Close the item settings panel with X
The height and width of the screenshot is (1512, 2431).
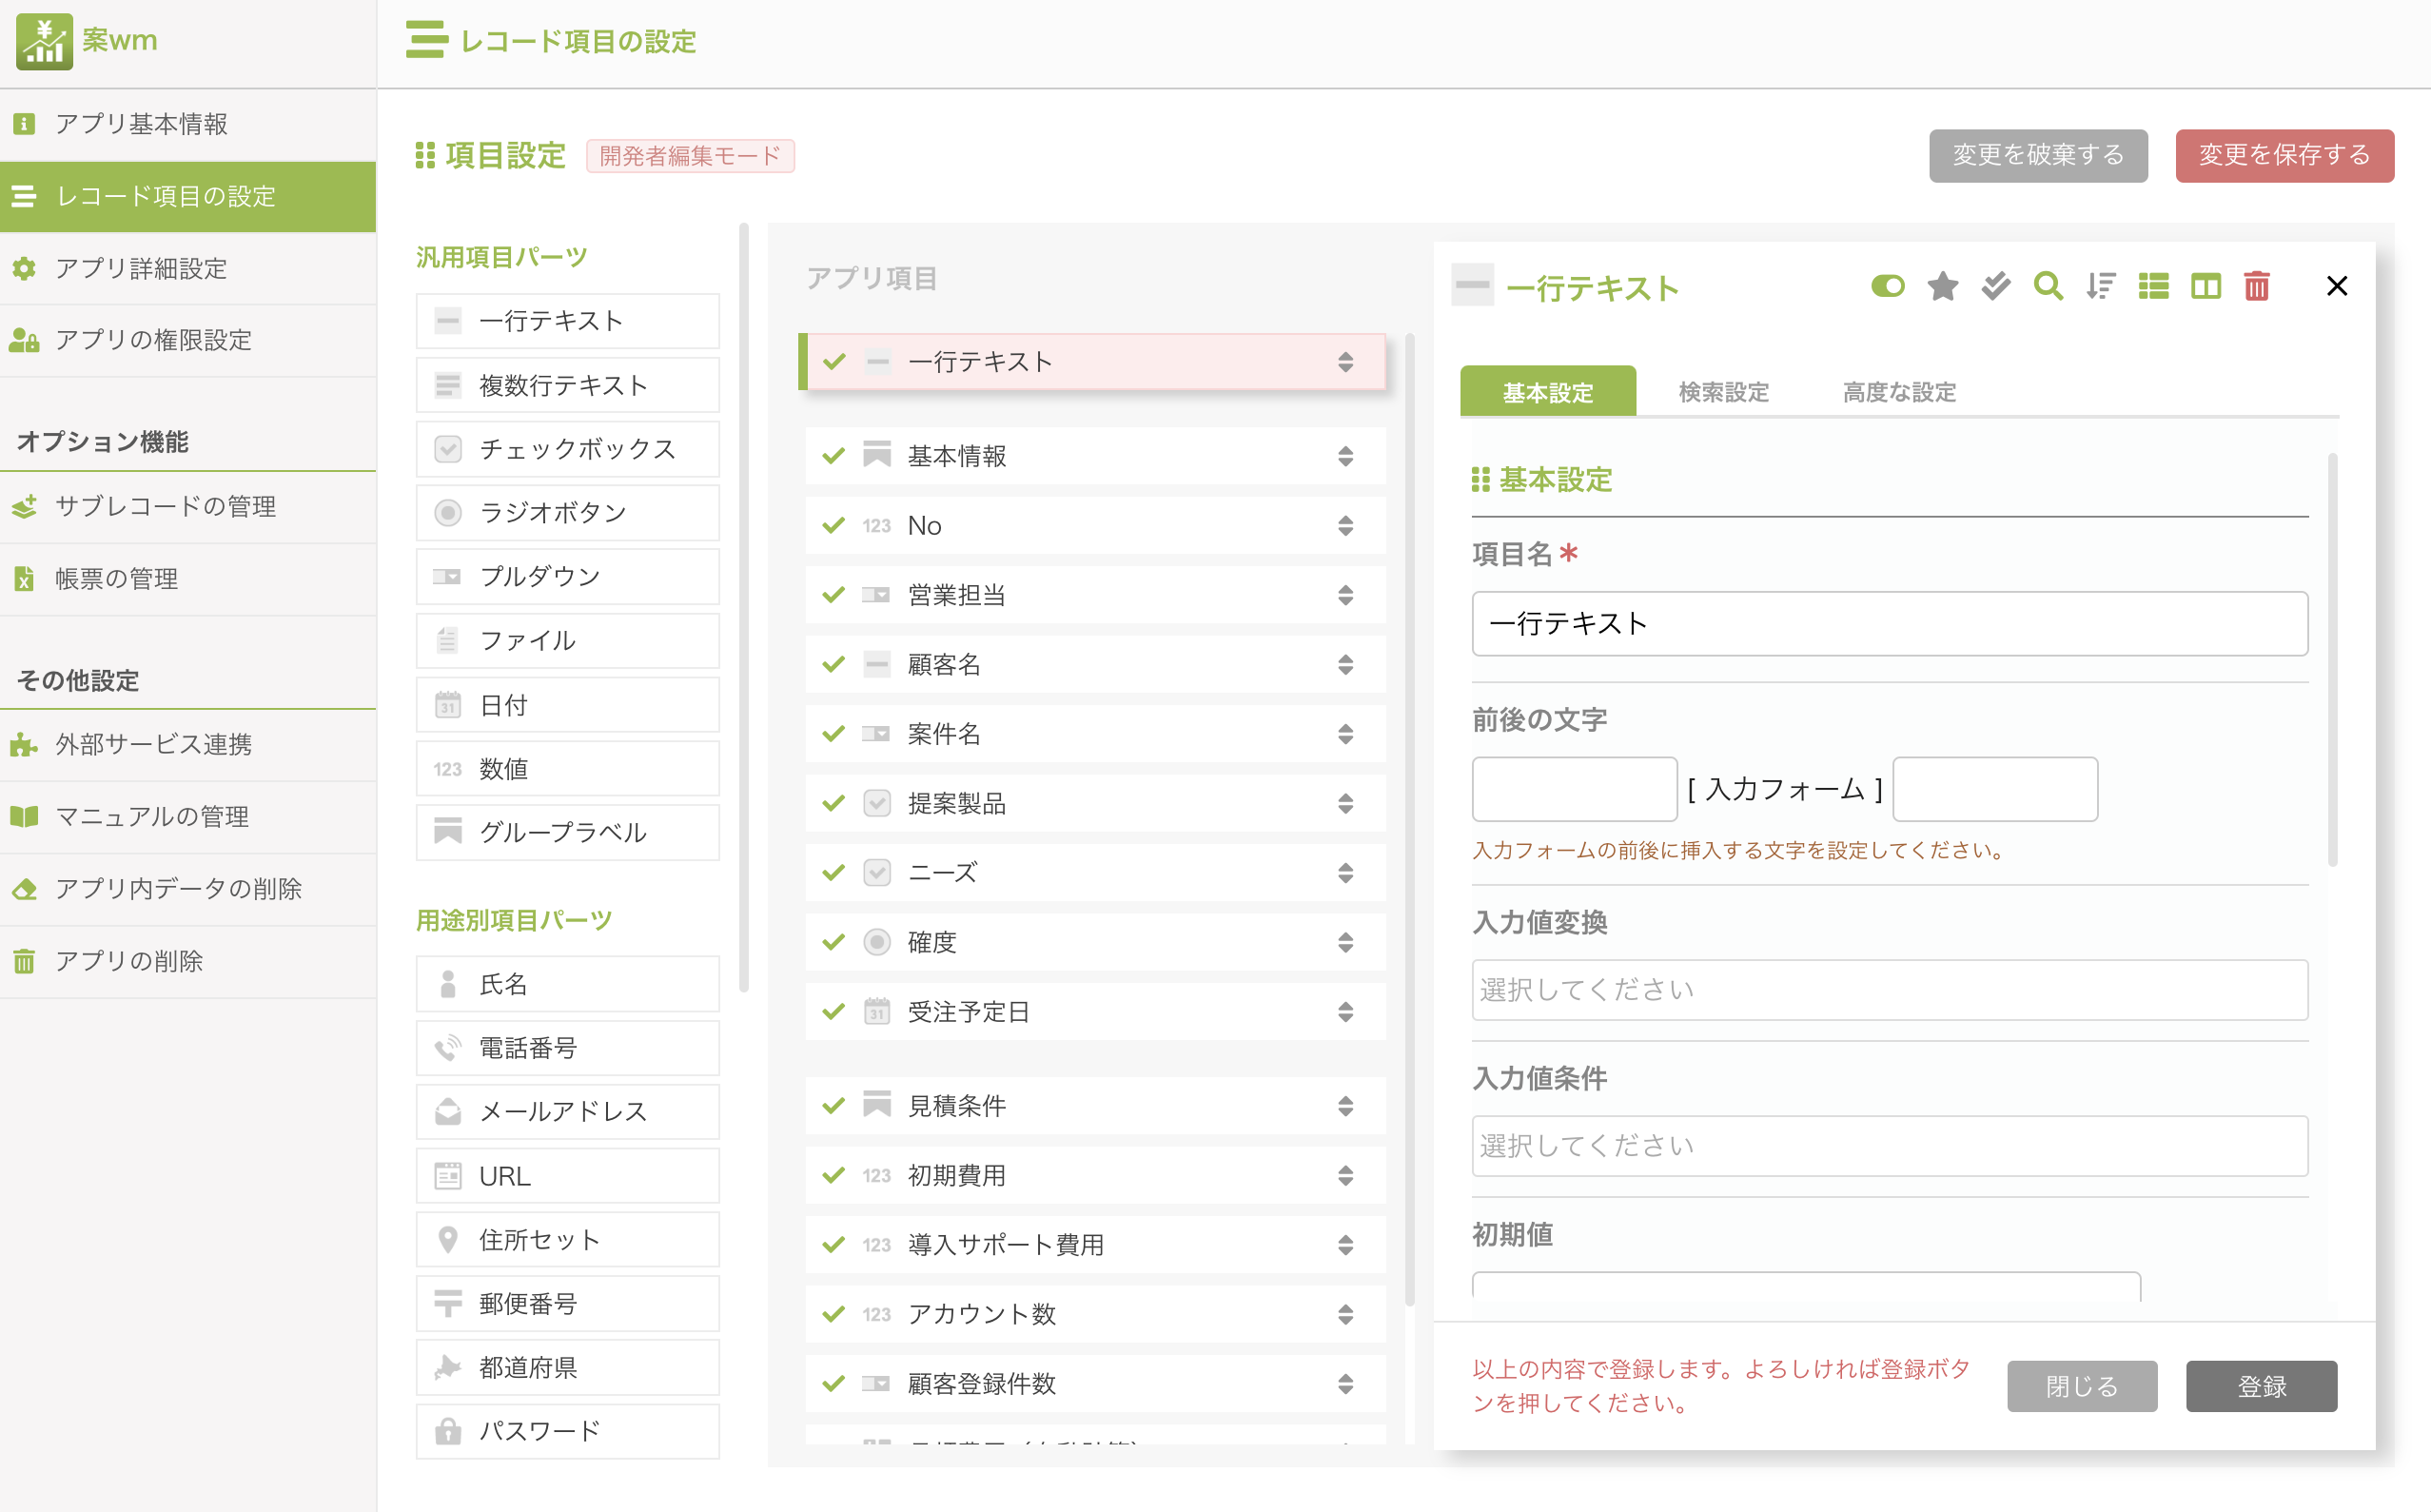2336,287
